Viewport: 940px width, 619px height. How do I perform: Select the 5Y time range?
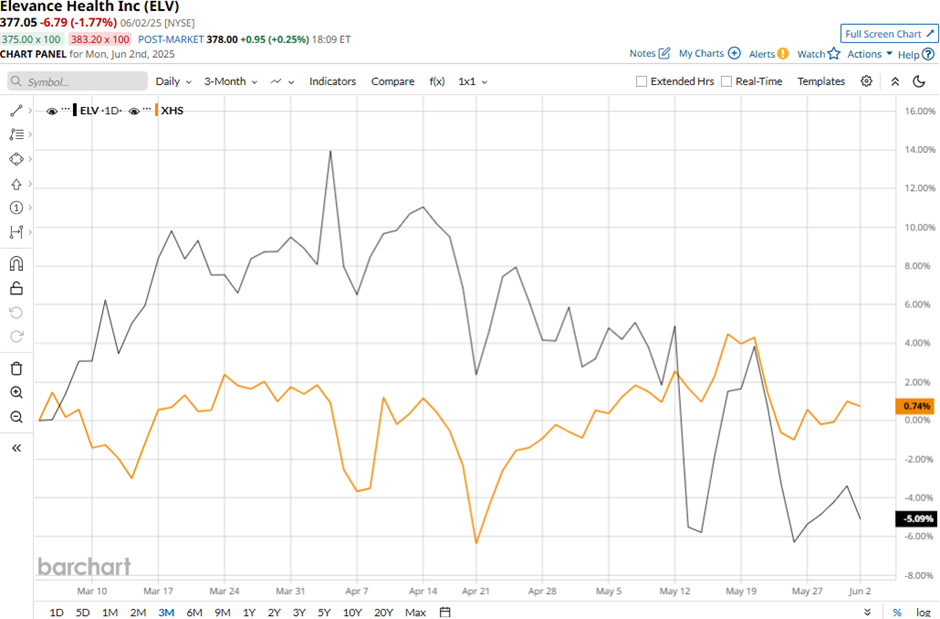[x=324, y=612]
